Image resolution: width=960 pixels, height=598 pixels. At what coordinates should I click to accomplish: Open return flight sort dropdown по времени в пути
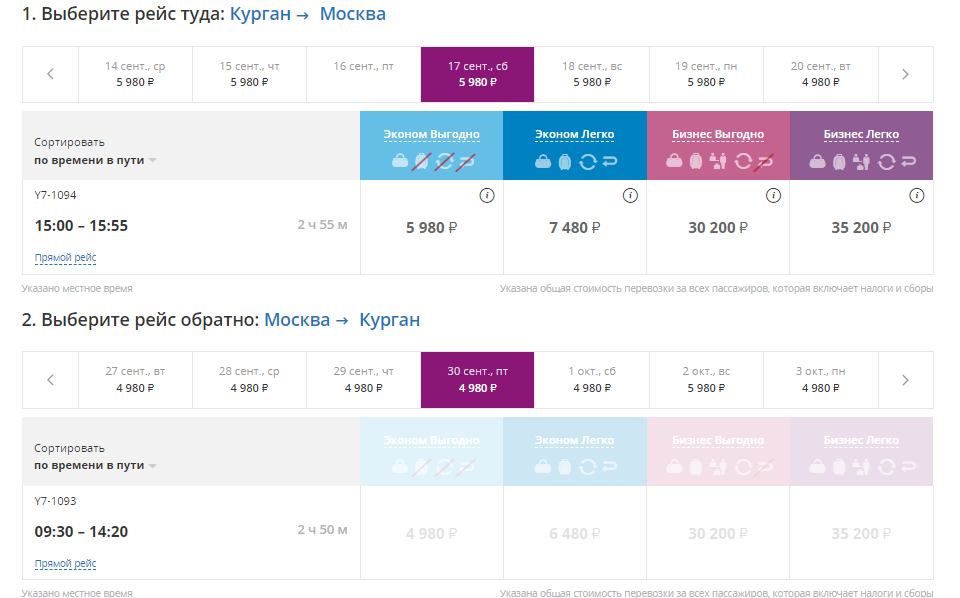(95, 465)
